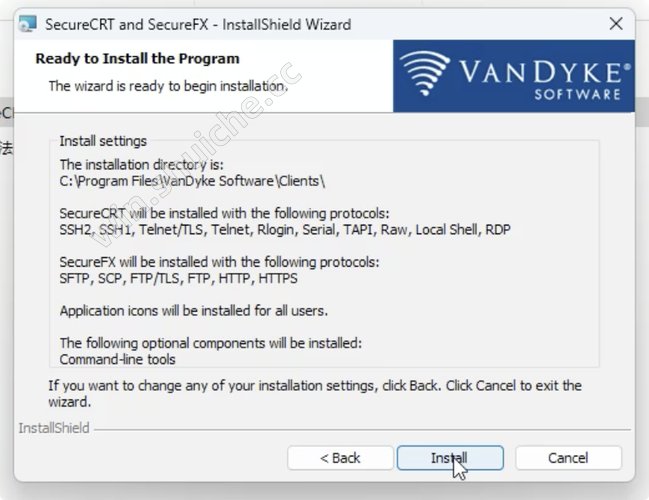Click the C:\Program Files\VanDyke Software\Clients path
Viewport: 649px width, 500px height.
coord(192,181)
